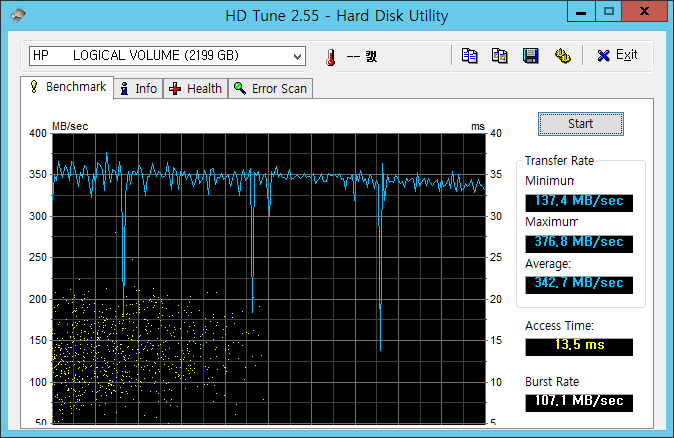Screen dimensions: 674x438
Task: Click the Burst Rate label
Action: 552,382
